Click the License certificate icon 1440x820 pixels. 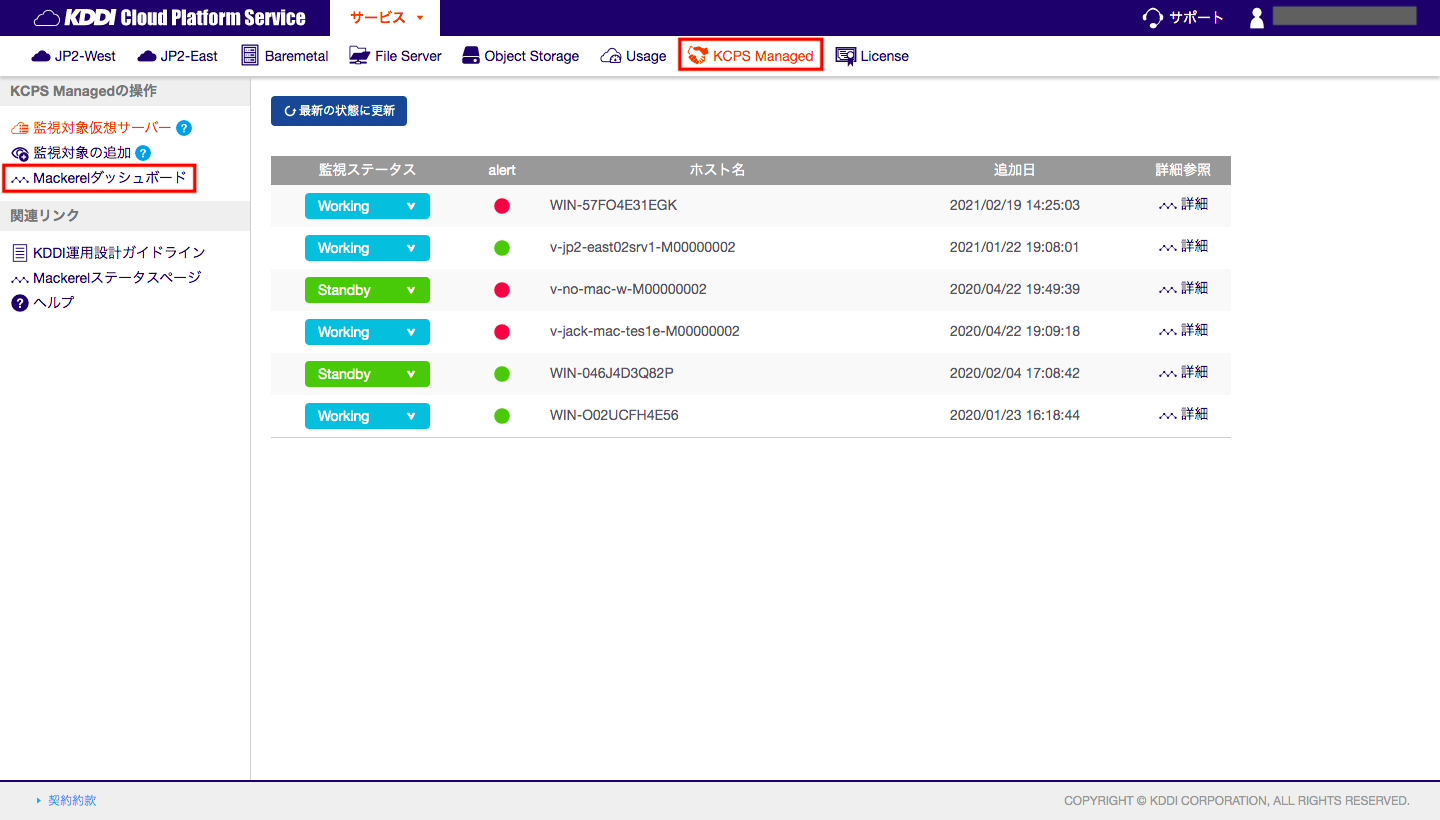(846, 56)
